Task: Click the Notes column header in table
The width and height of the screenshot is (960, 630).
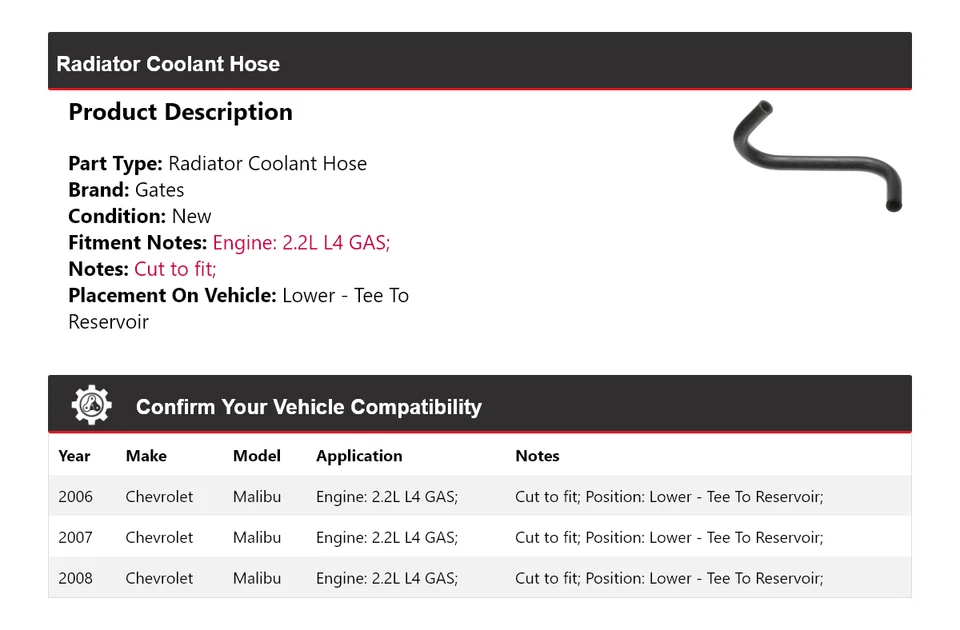Action: point(537,456)
